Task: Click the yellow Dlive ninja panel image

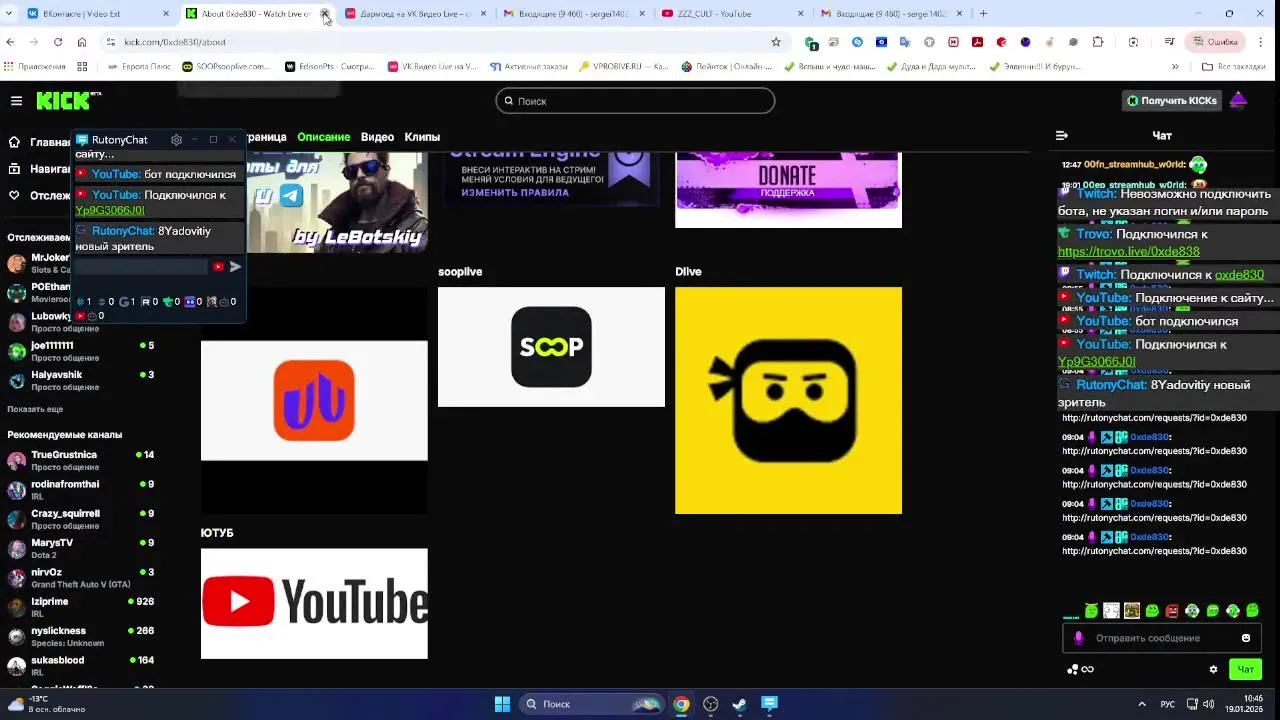Action: 788,400
